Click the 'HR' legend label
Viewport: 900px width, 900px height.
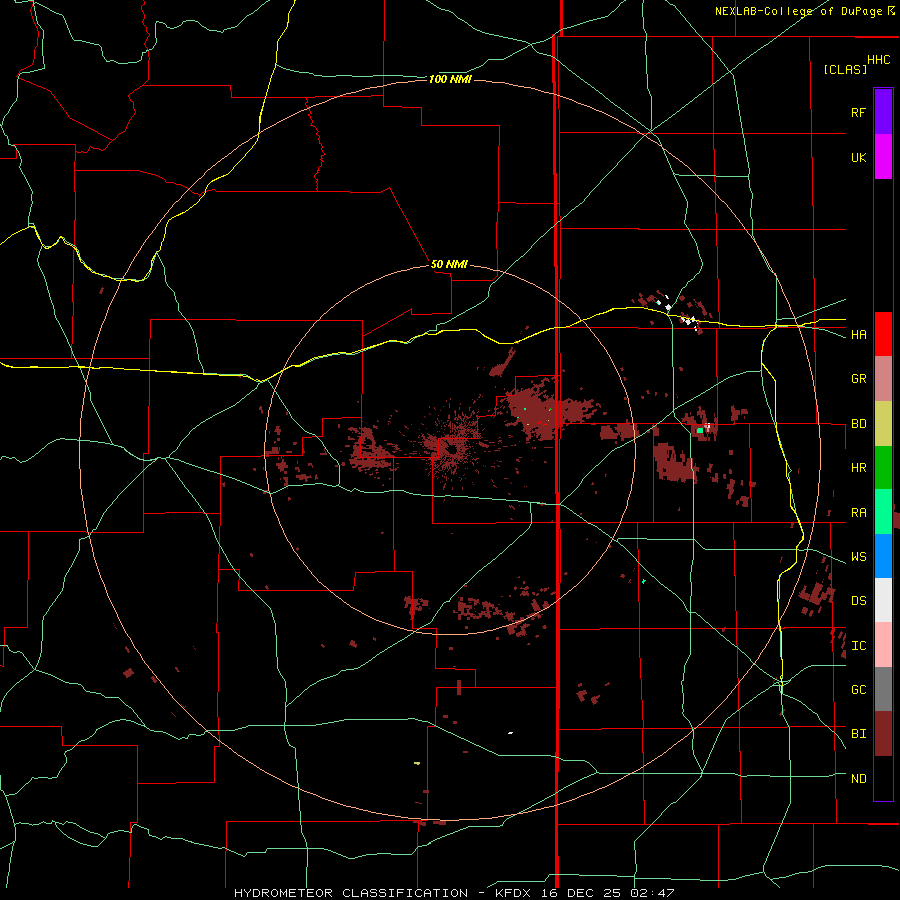point(858,468)
